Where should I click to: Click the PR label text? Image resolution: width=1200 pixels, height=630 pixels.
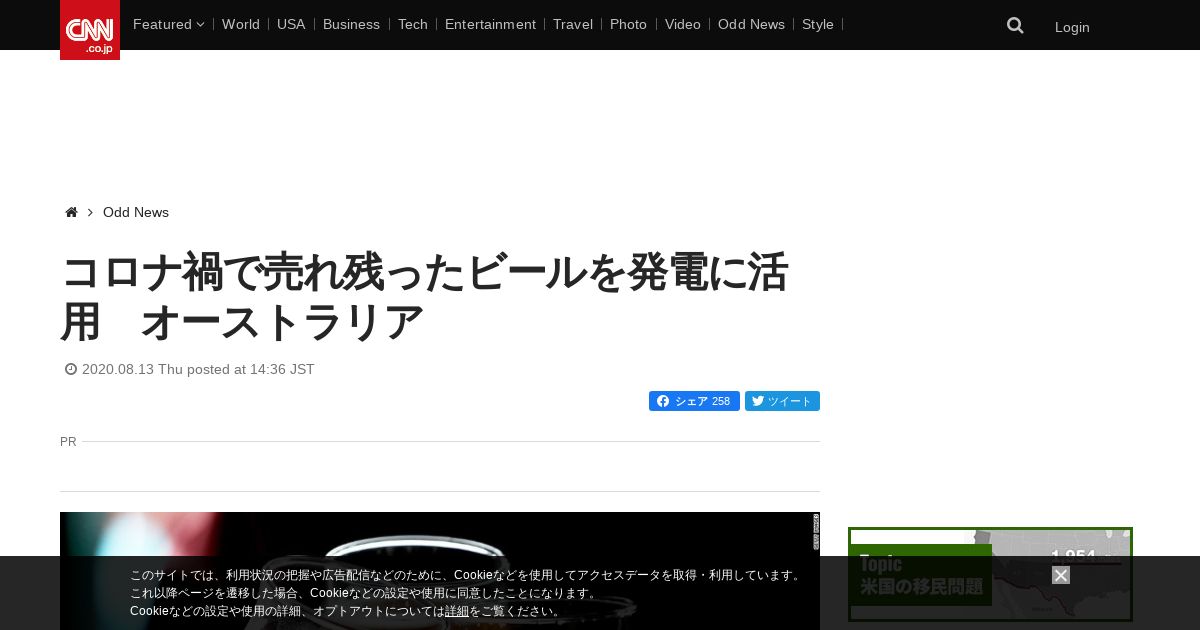68,441
